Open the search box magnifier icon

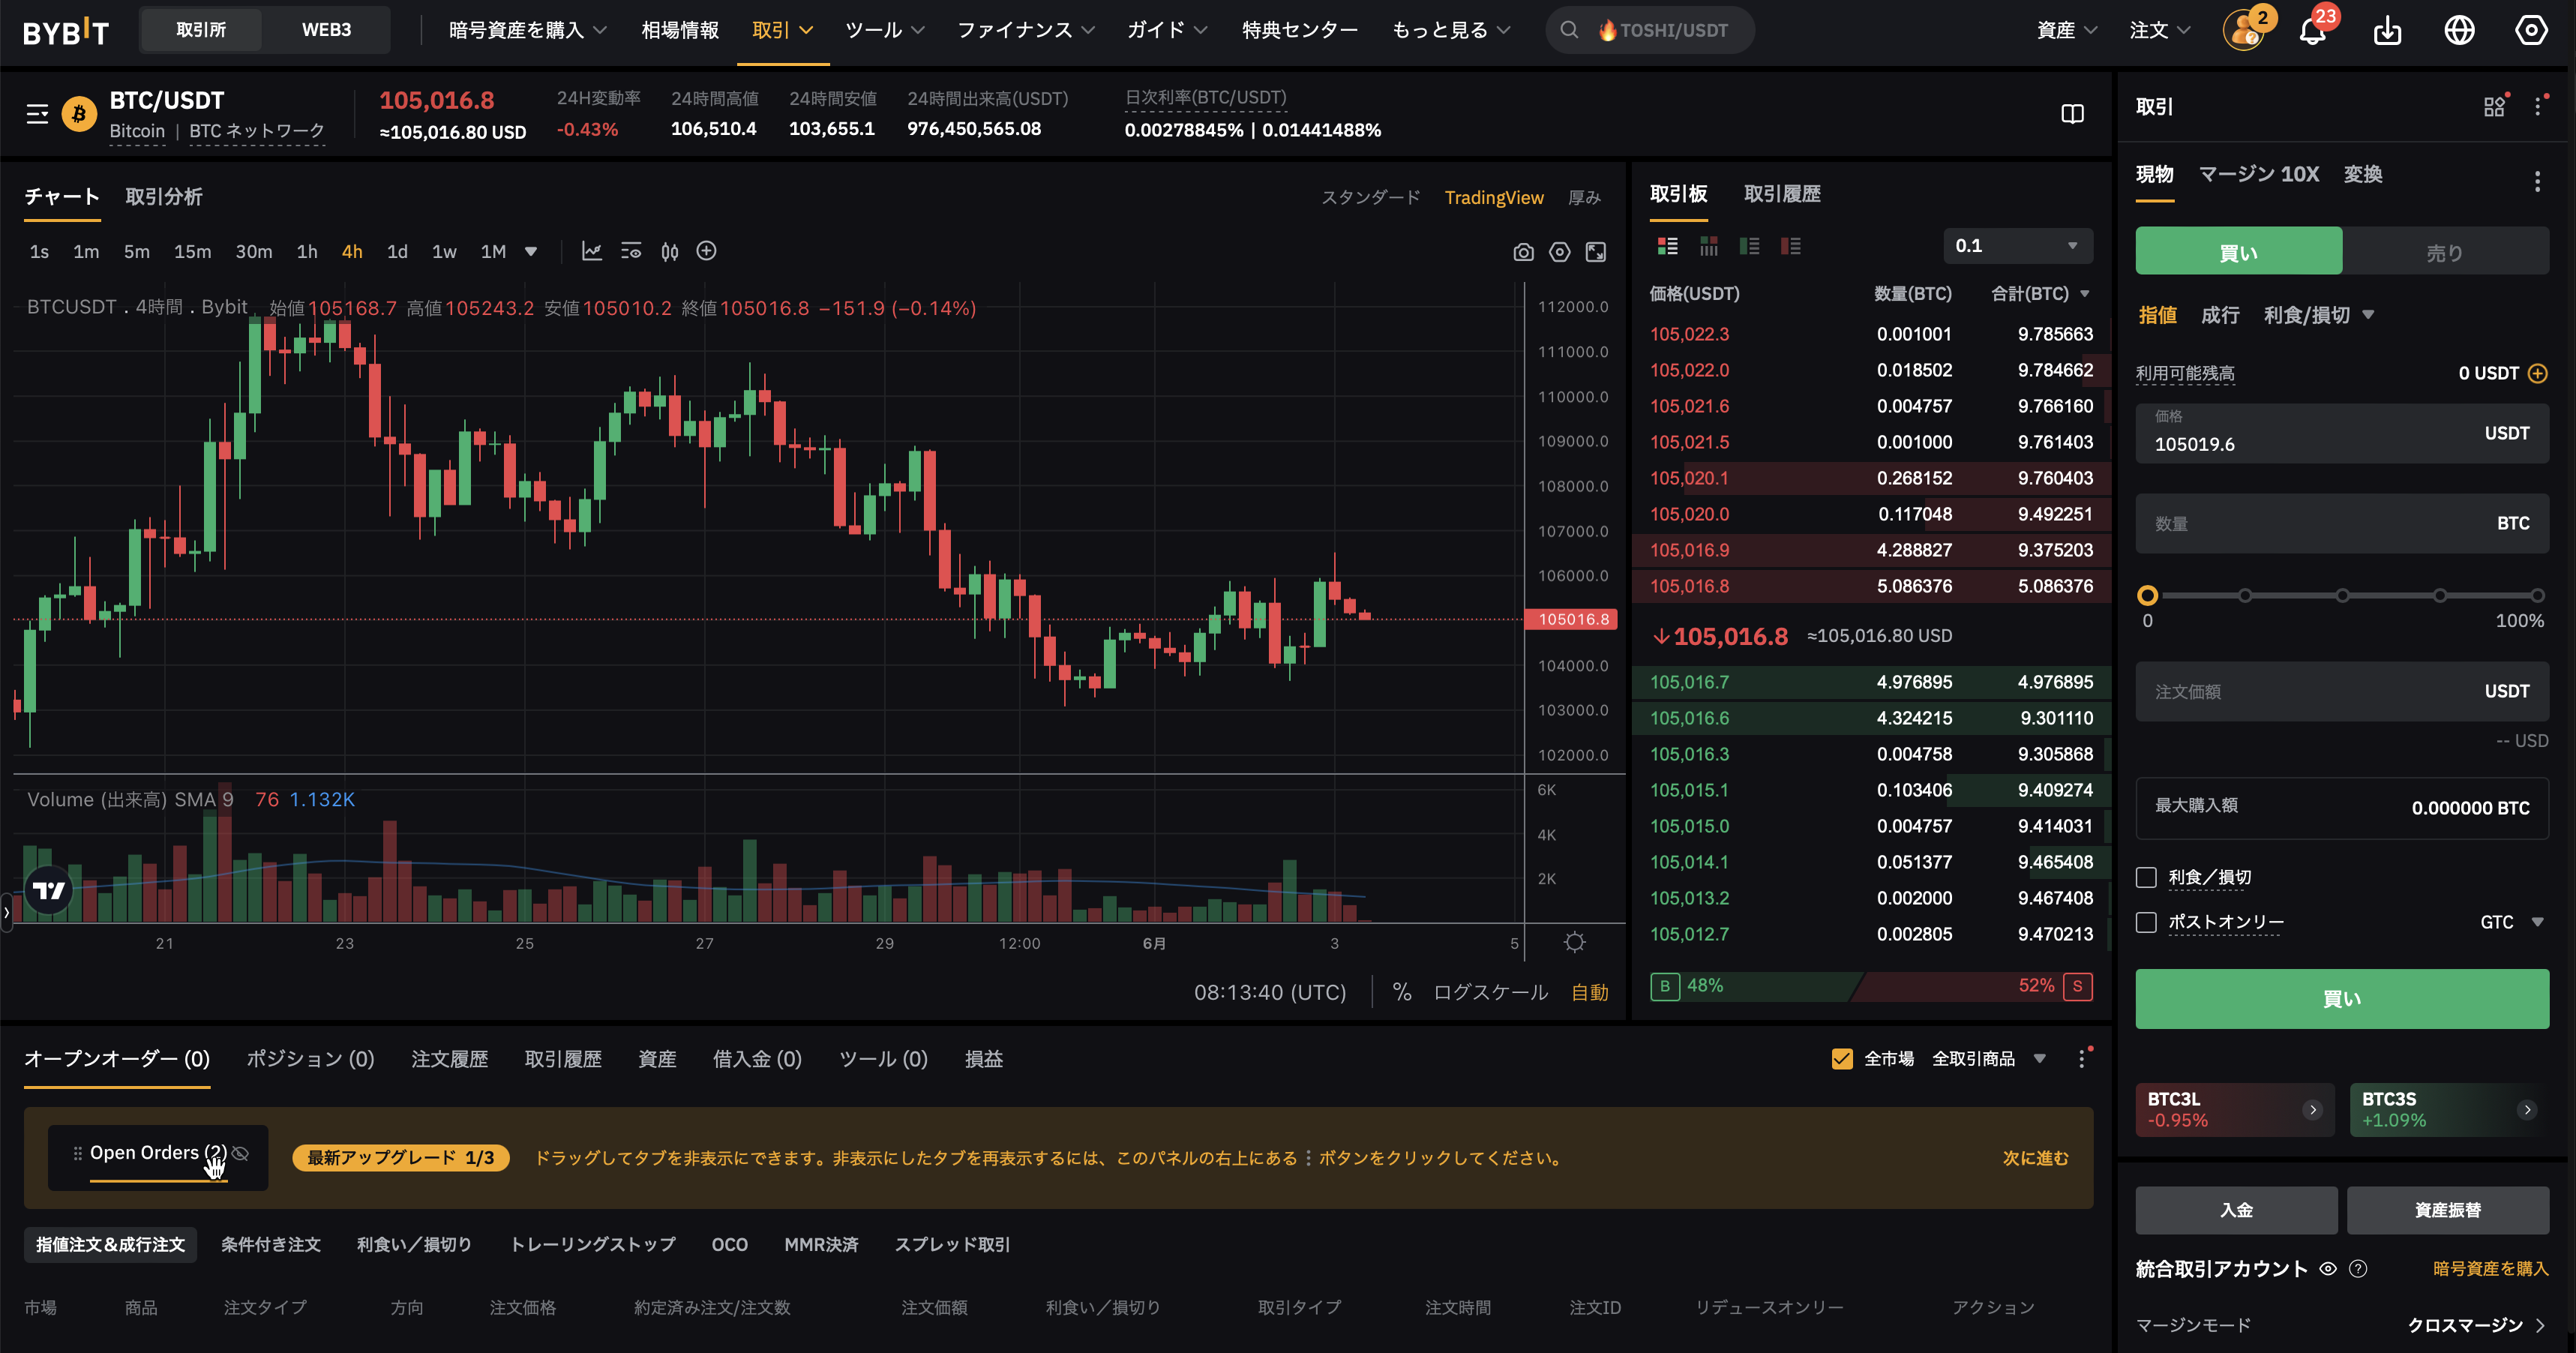coord(1570,30)
